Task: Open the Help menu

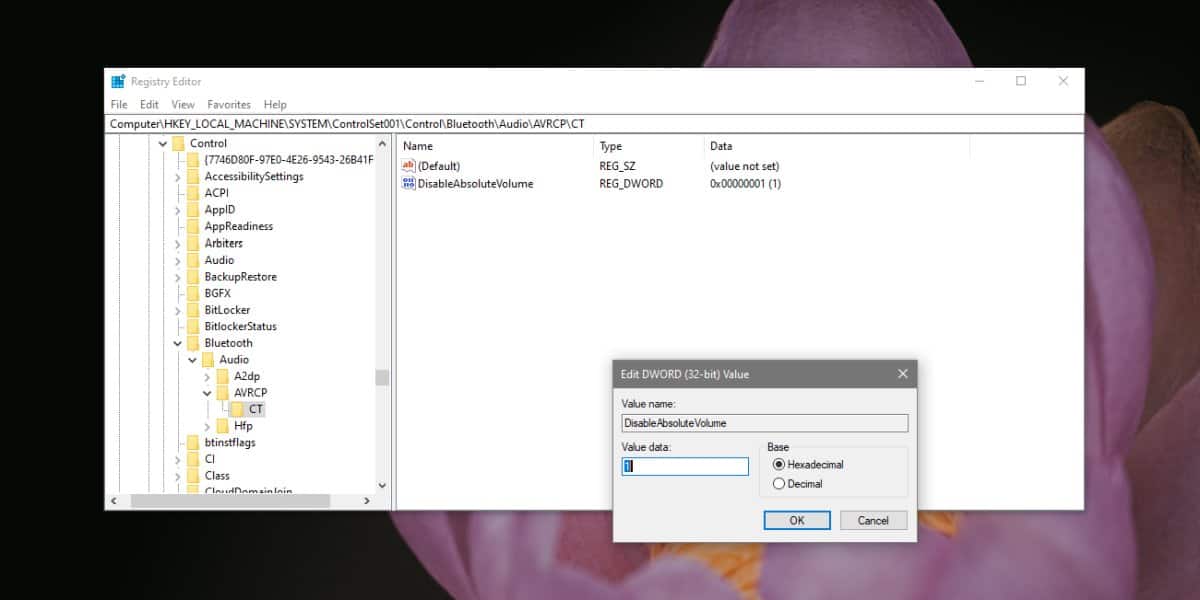Action: 275,104
